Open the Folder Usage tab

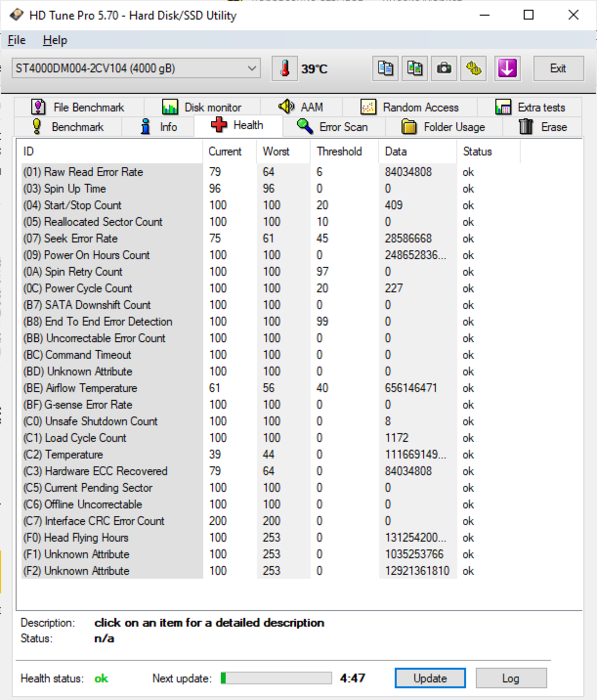[444, 127]
